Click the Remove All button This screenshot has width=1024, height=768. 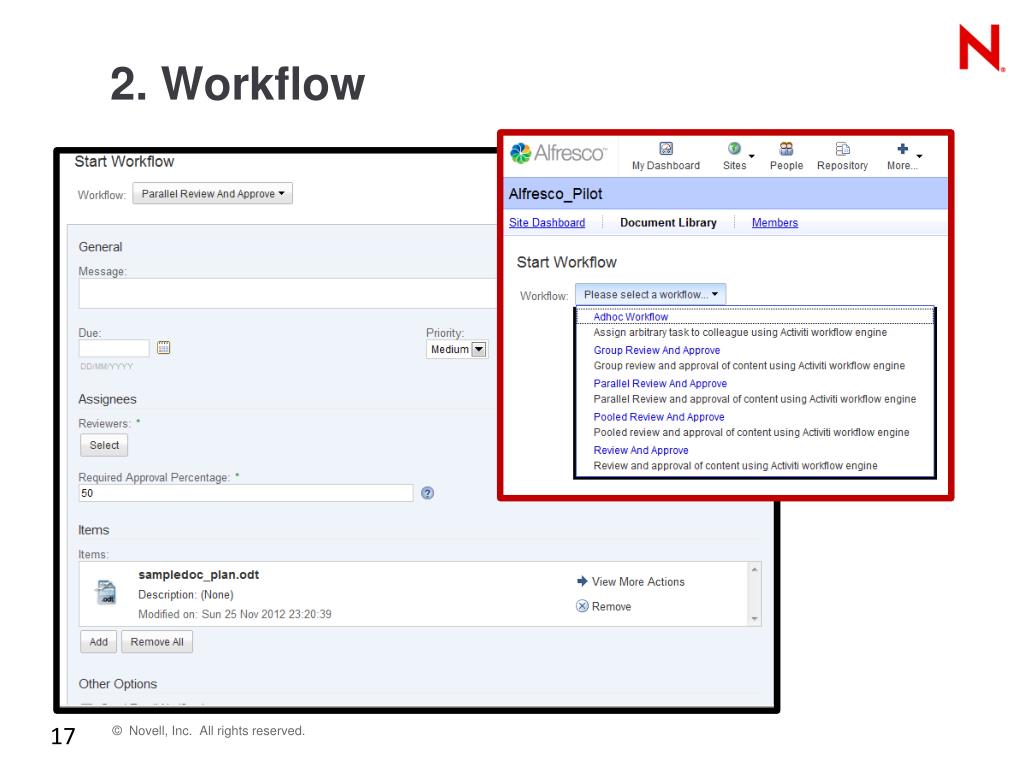click(157, 642)
